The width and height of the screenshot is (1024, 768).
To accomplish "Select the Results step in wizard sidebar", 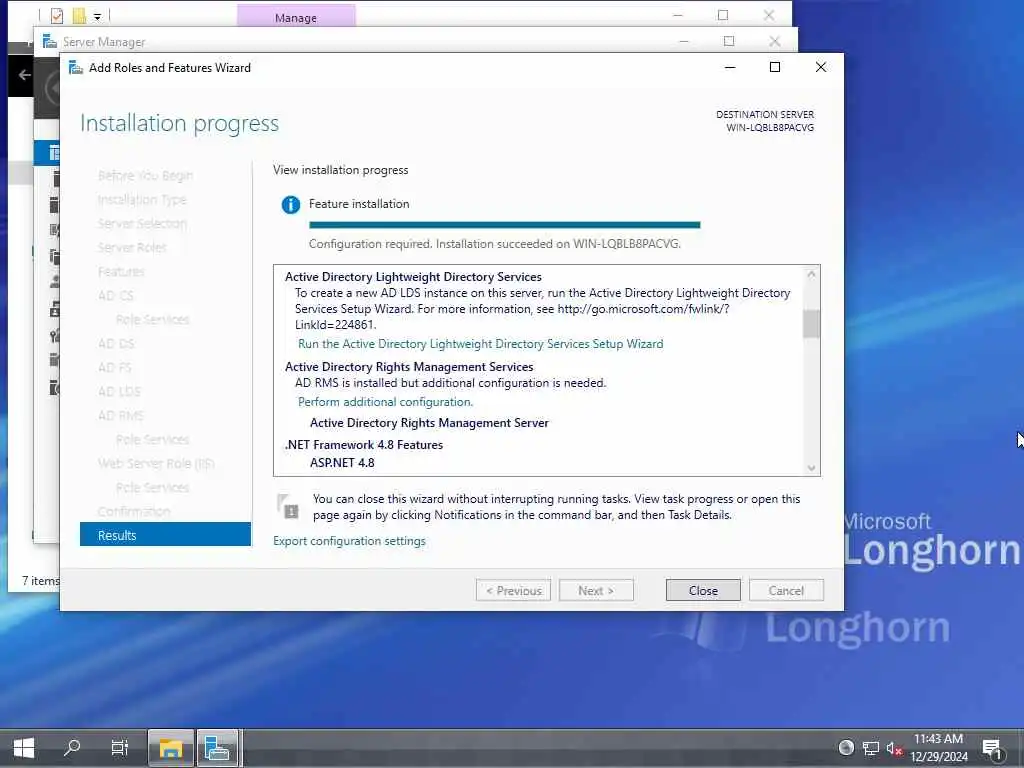I will (x=165, y=535).
